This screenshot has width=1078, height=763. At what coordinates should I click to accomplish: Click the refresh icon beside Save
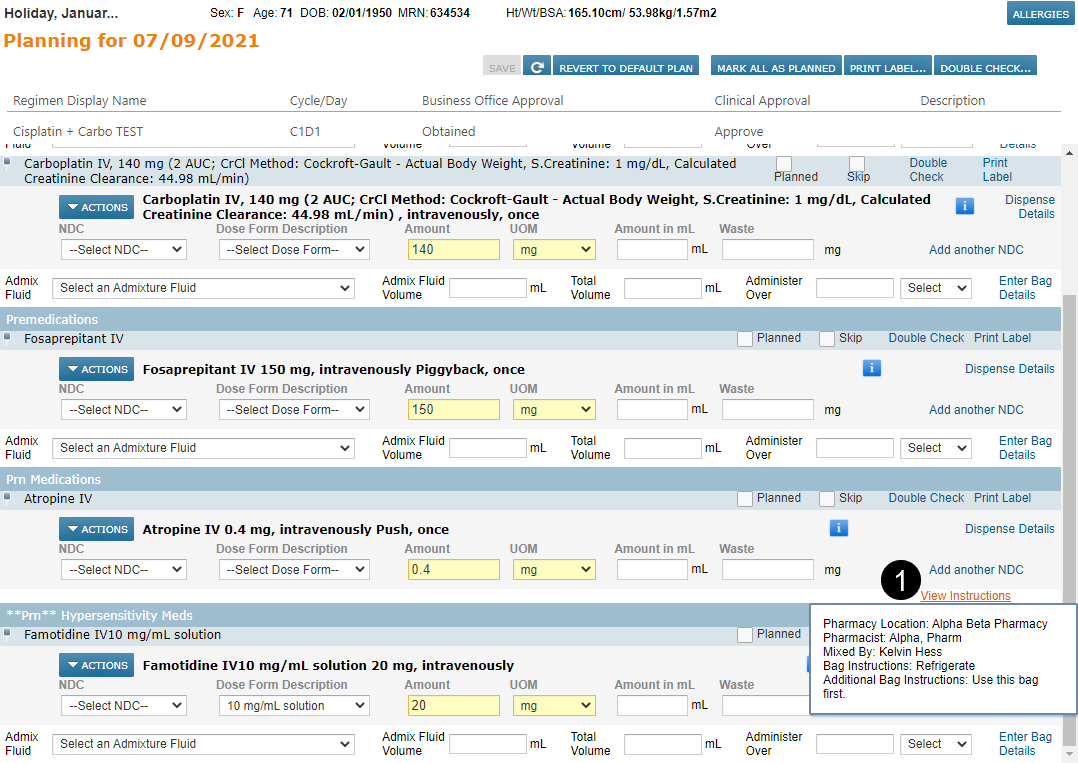pyautogui.click(x=537, y=67)
